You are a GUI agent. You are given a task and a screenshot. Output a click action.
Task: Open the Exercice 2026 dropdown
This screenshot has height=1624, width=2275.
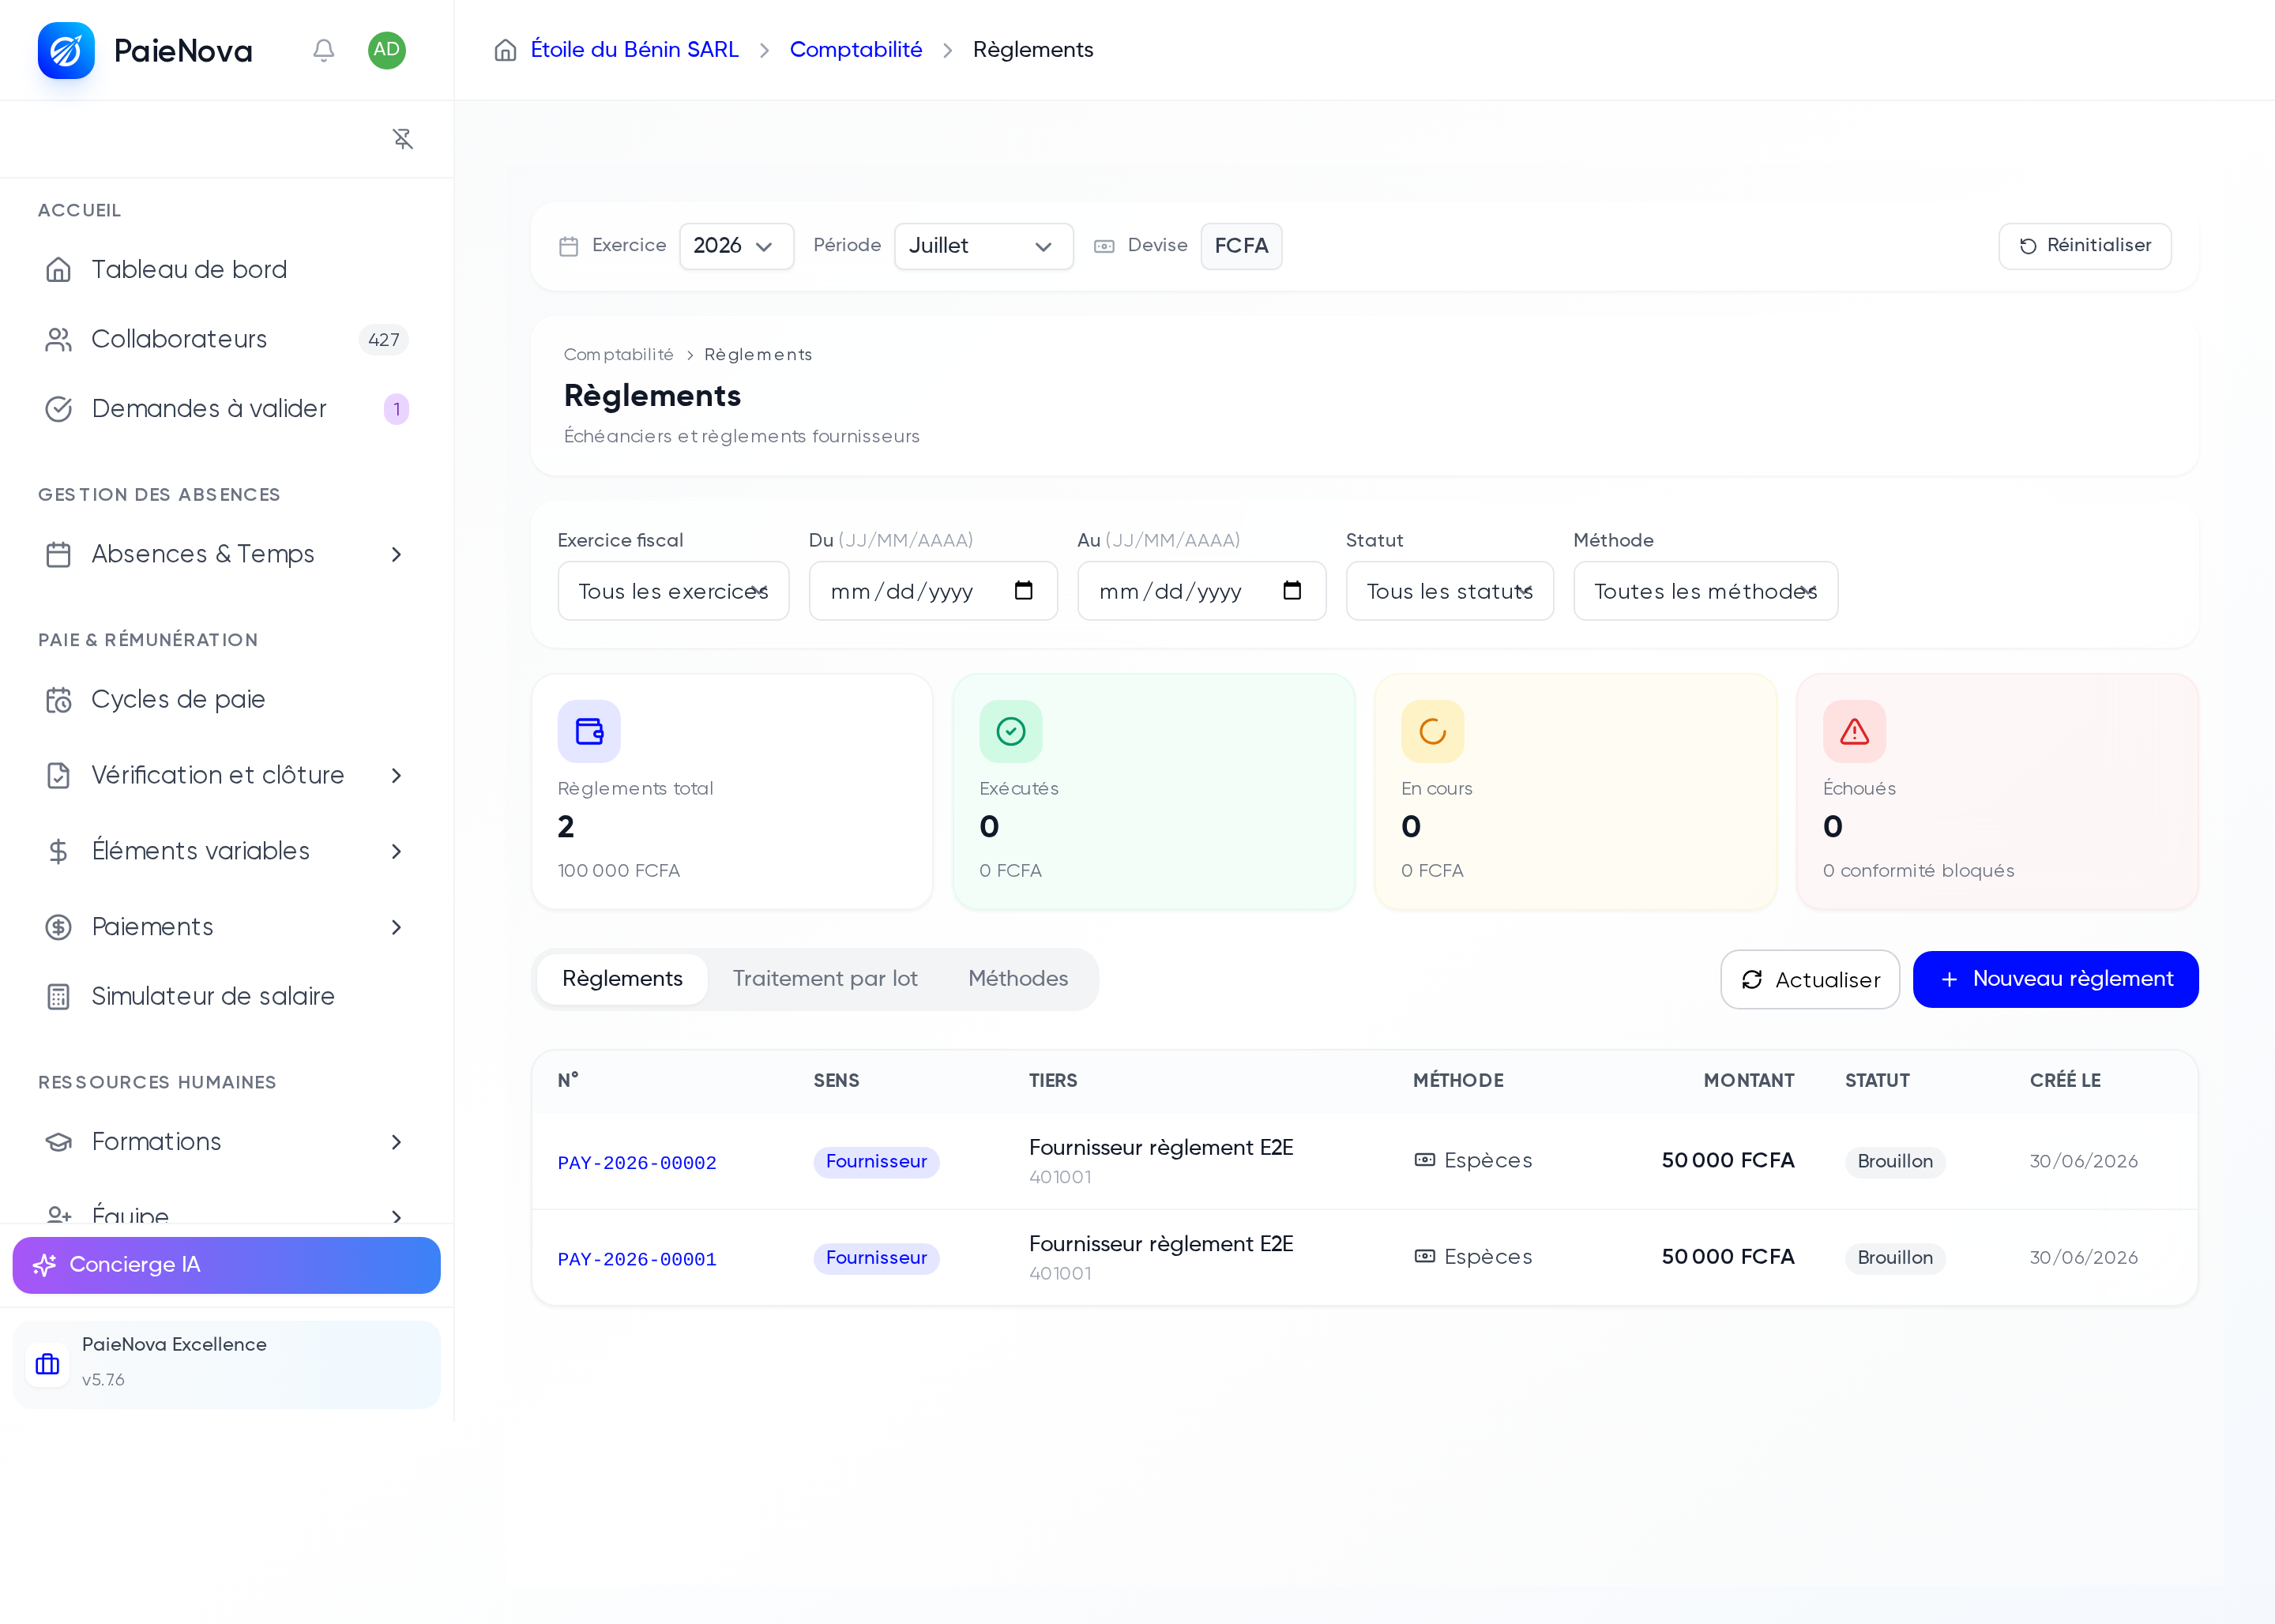tap(736, 246)
